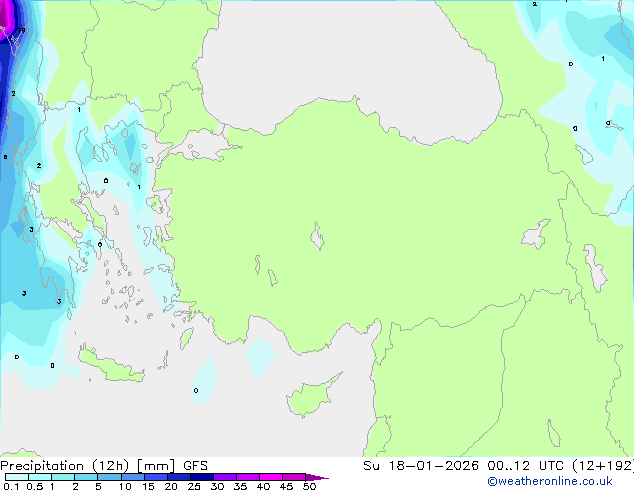Screen dimensions: 634x490
Task: Select the 0.5–1 mm legend color swatch
Action: pyautogui.click(x=40, y=477)
